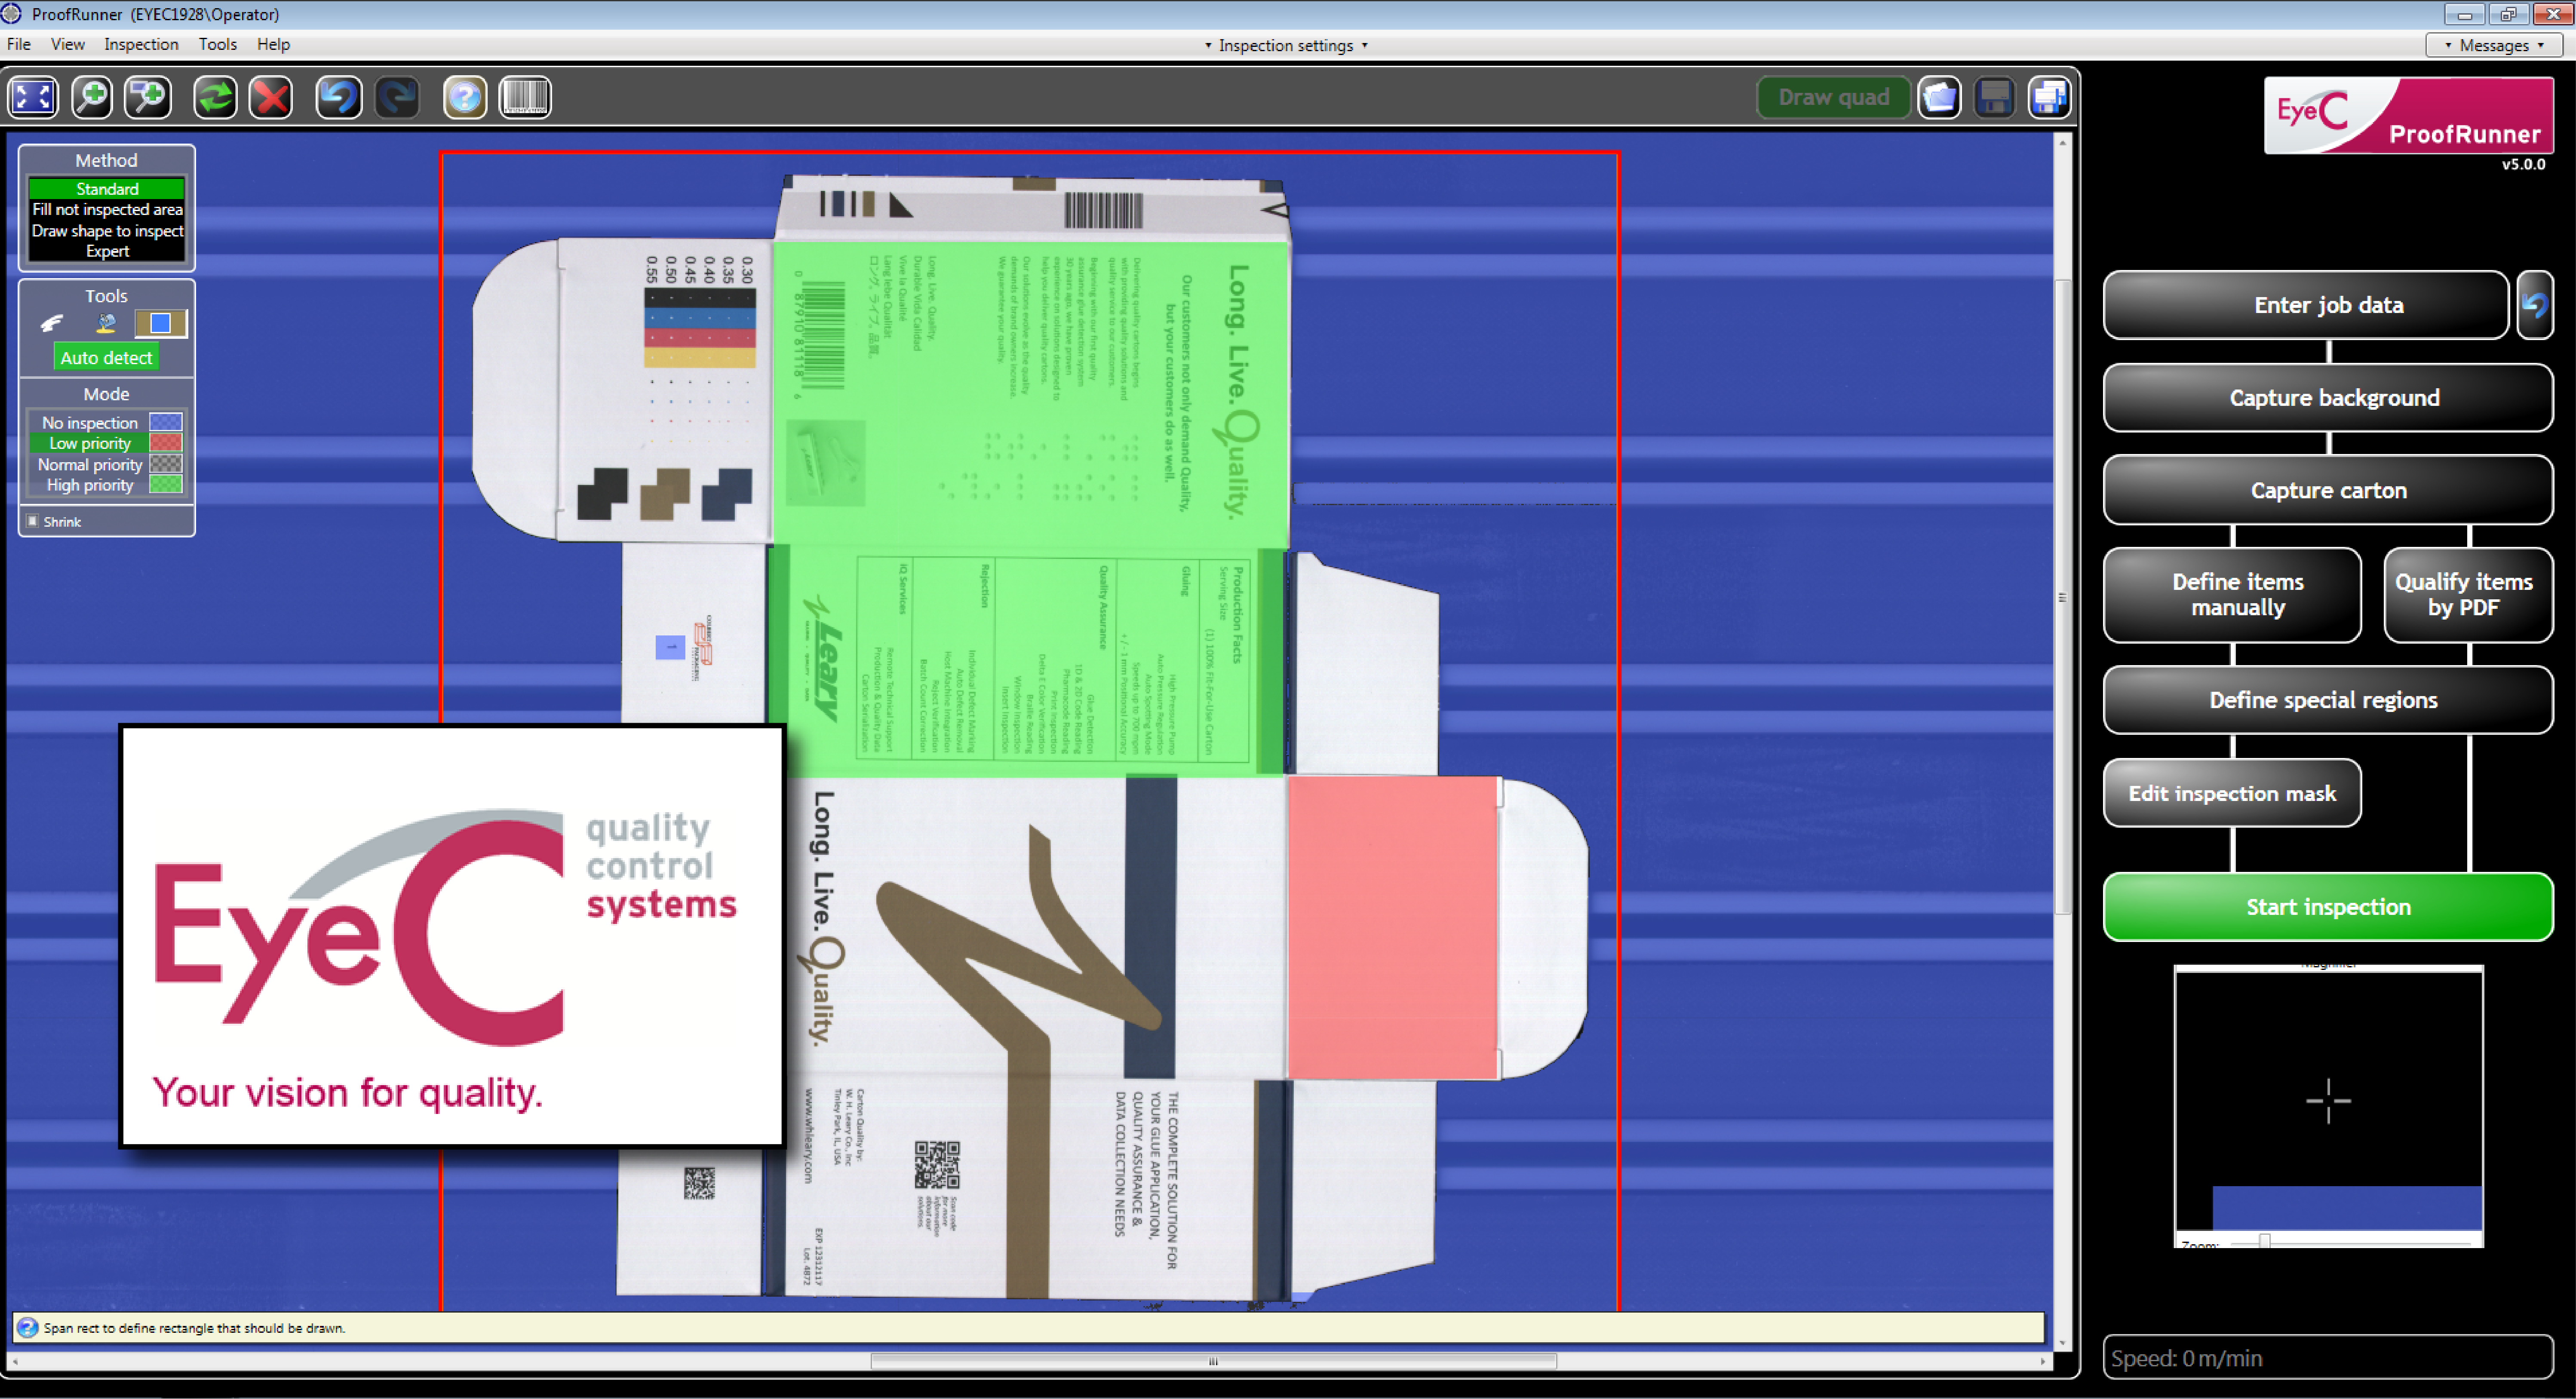Choose the Draw shape to inspect method
Image resolution: width=2576 pixels, height=1399 pixels.
(107, 230)
